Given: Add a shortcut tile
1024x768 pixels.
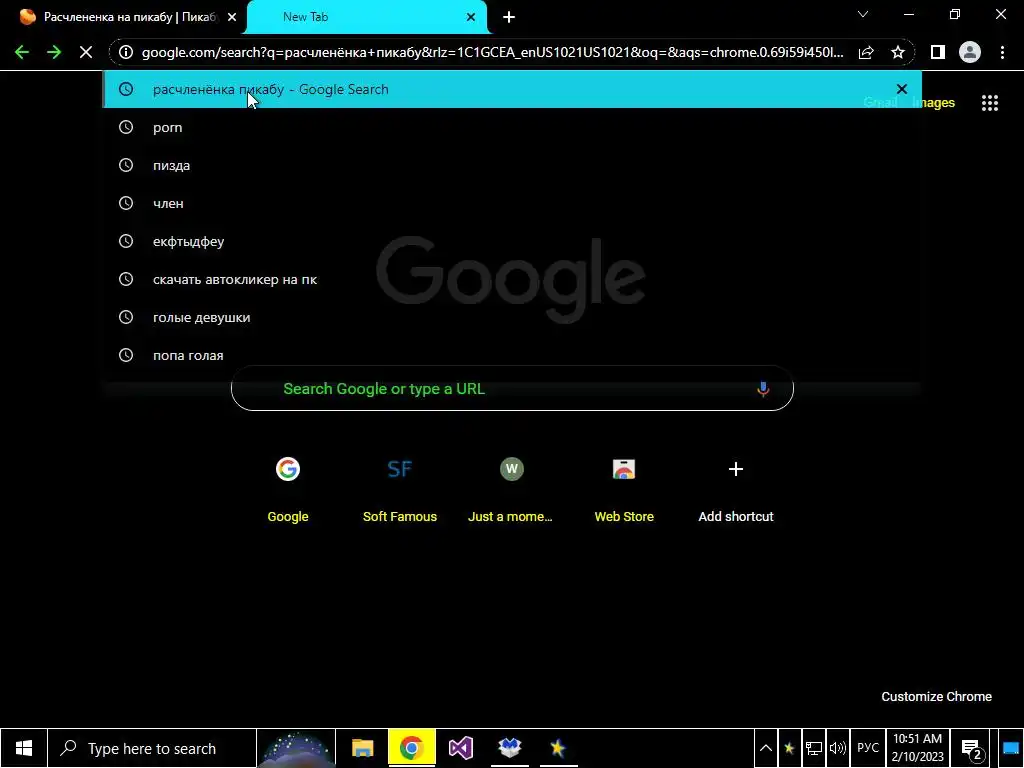Looking at the screenshot, I should pos(736,488).
